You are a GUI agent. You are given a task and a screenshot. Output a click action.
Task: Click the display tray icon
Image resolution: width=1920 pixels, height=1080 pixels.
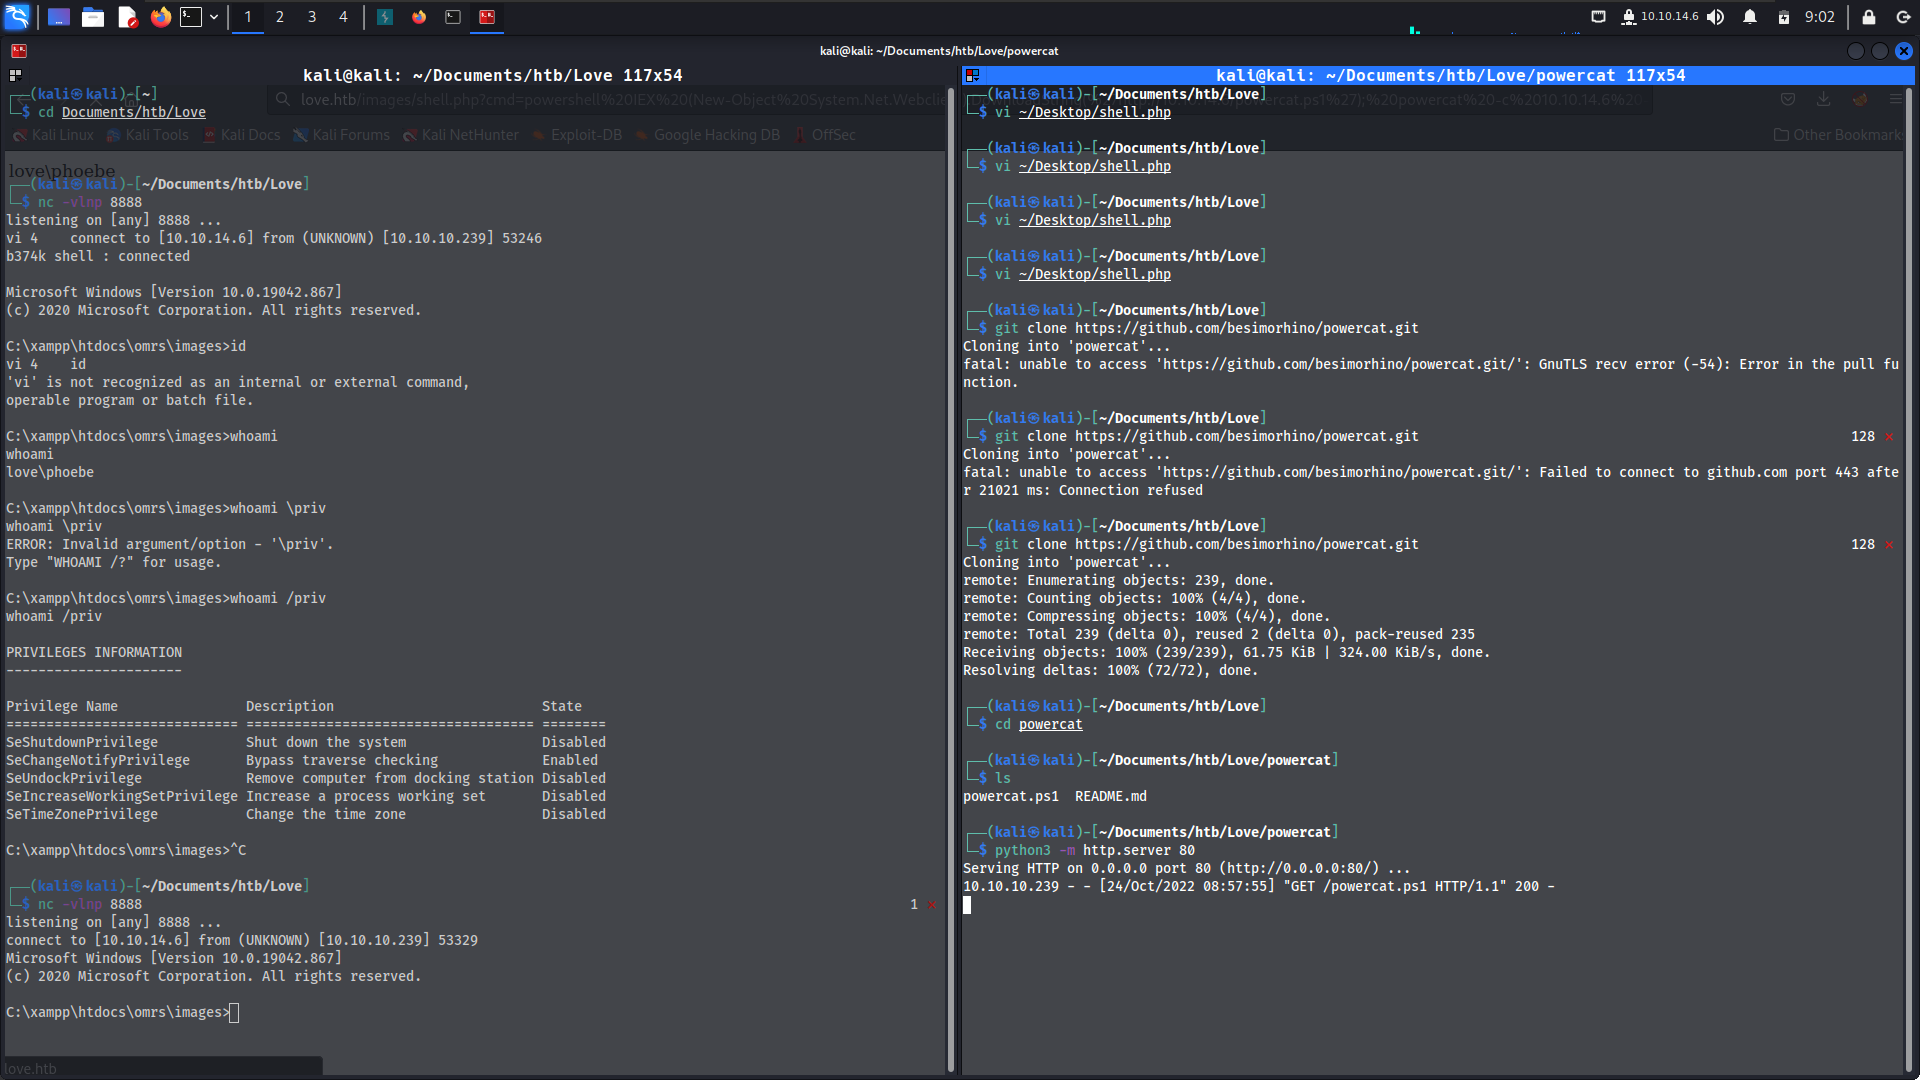click(x=1598, y=17)
